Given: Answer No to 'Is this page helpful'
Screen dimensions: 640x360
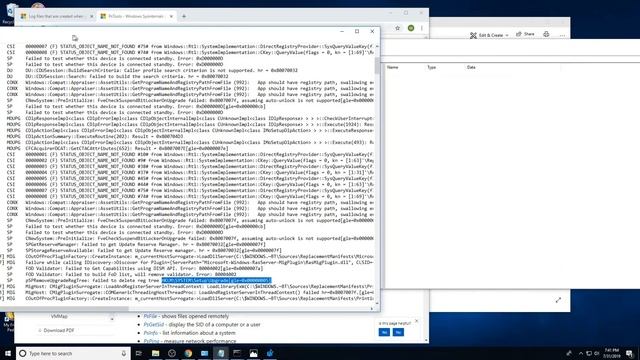Looking at the screenshot, I should click(398, 332).
